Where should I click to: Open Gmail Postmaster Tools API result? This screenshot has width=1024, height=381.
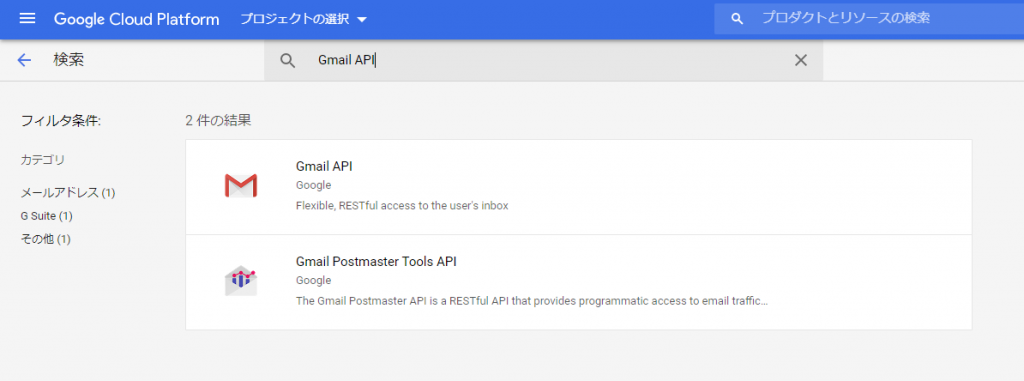[376, 261]
